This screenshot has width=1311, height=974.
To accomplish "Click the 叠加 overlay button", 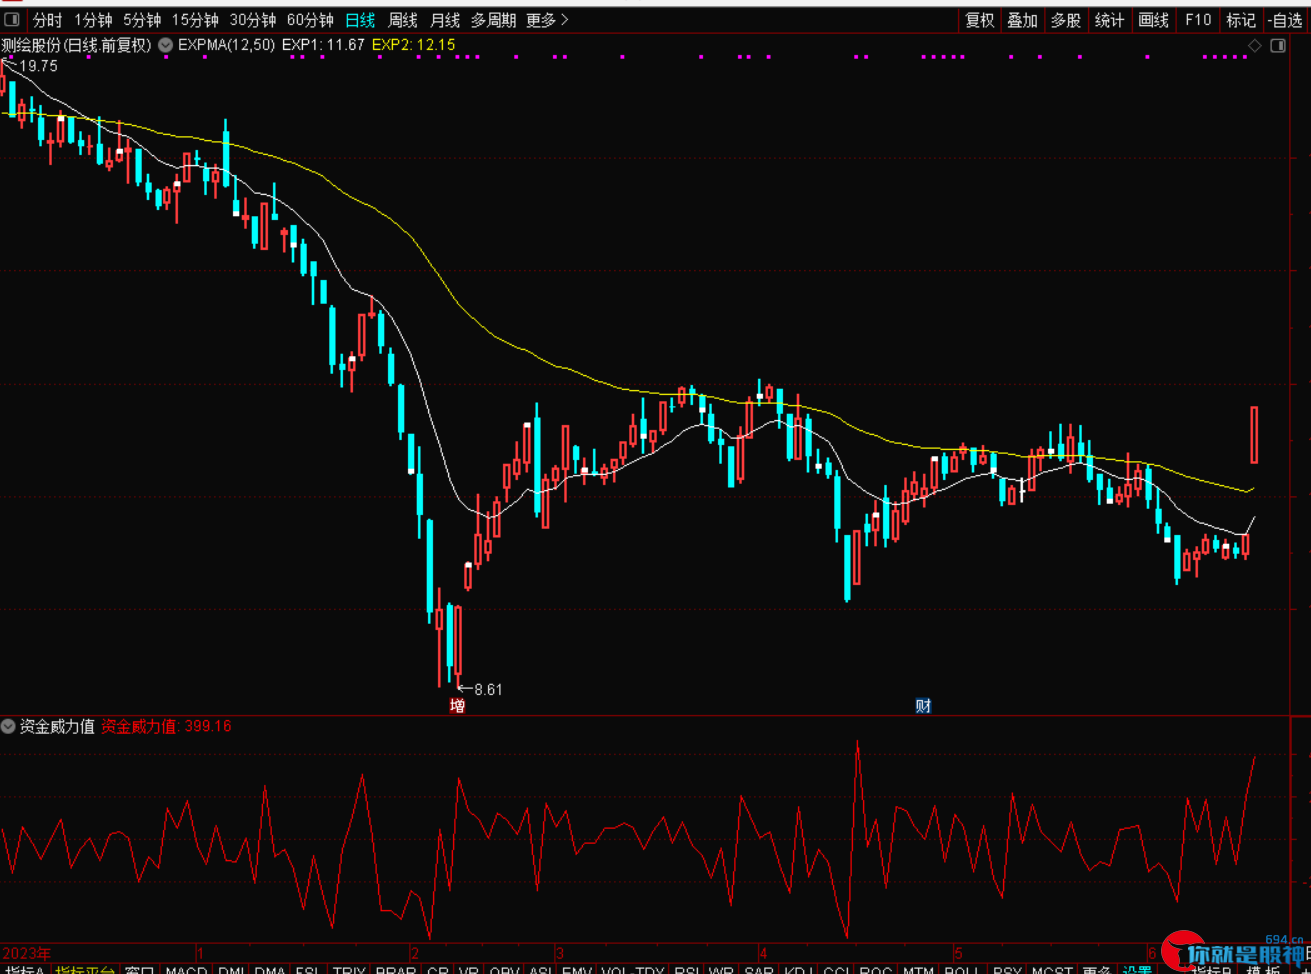I will (x=1022, y=20).
